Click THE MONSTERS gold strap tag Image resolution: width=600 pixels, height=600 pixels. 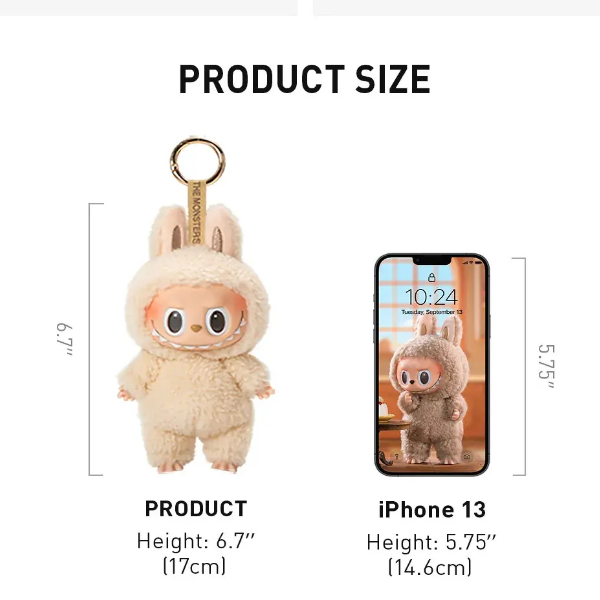(x=197, y=213)
